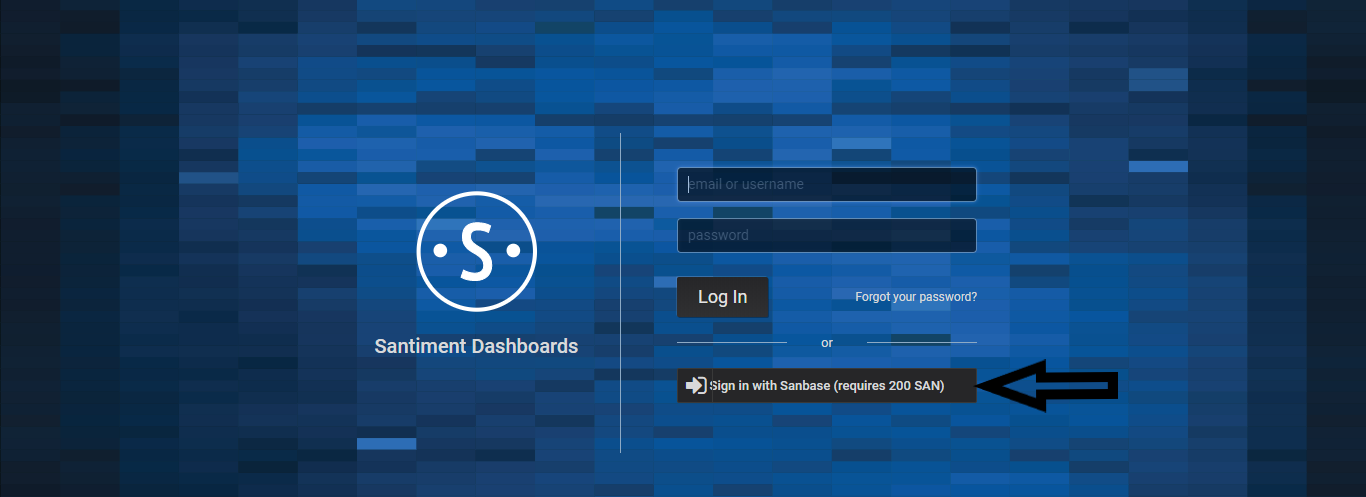
Task: Open the Forgot your password link
Action: [916, 297]
